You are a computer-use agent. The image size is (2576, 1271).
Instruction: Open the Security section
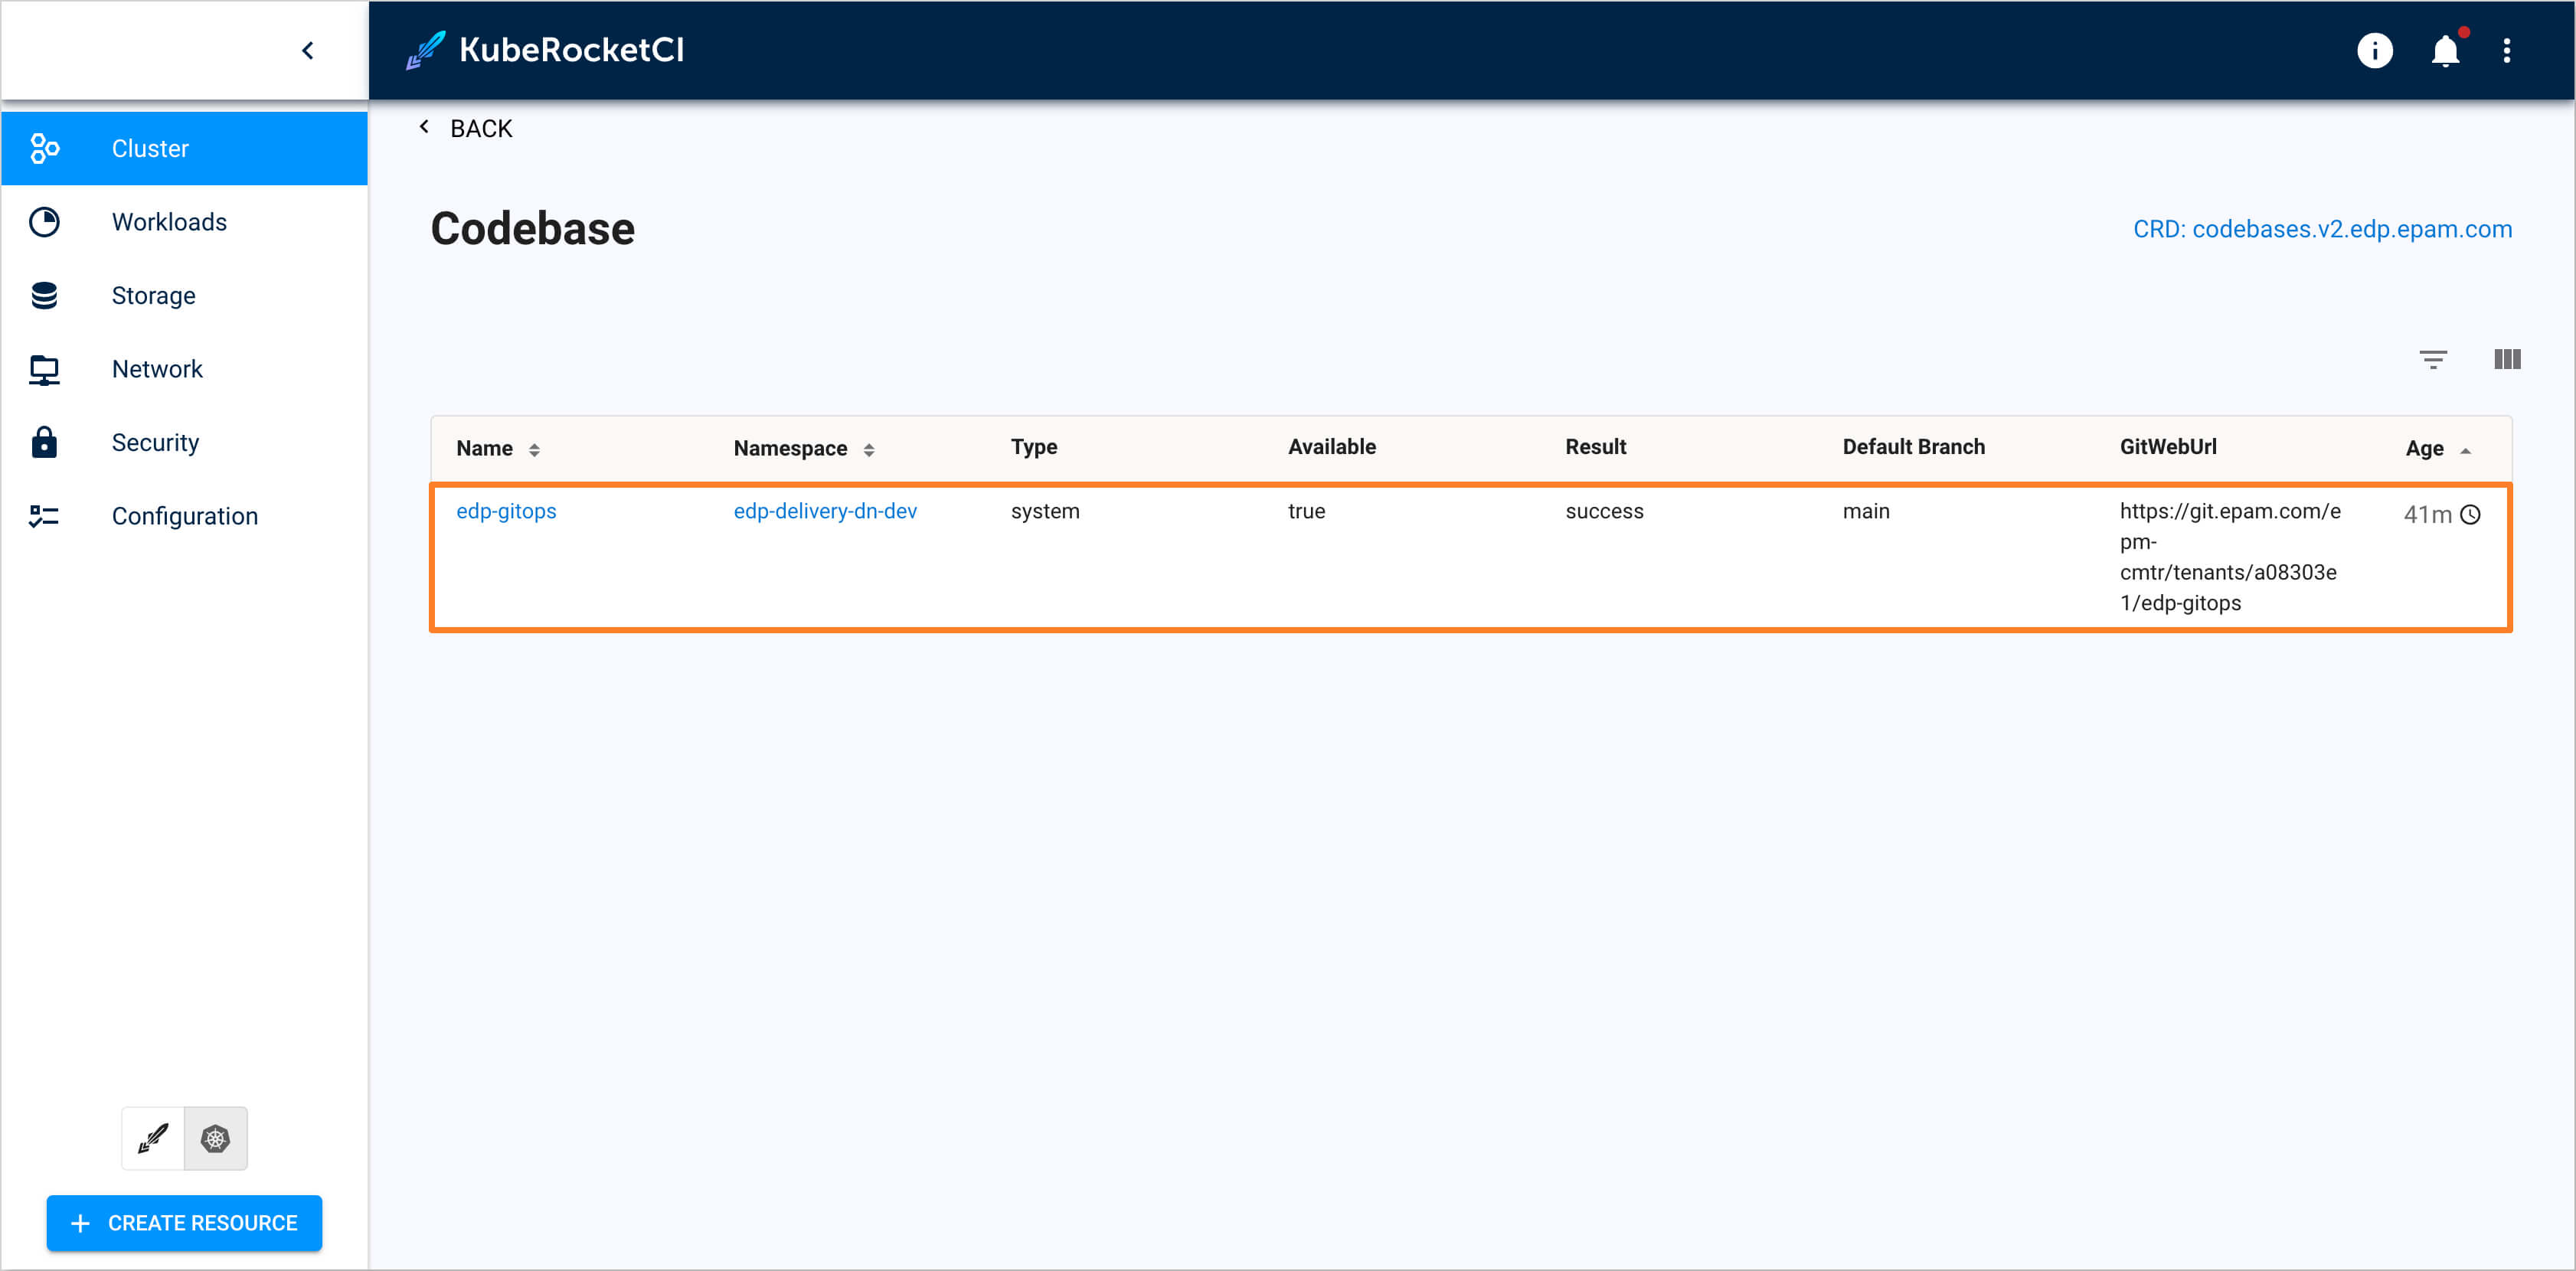tap(155, 442)
